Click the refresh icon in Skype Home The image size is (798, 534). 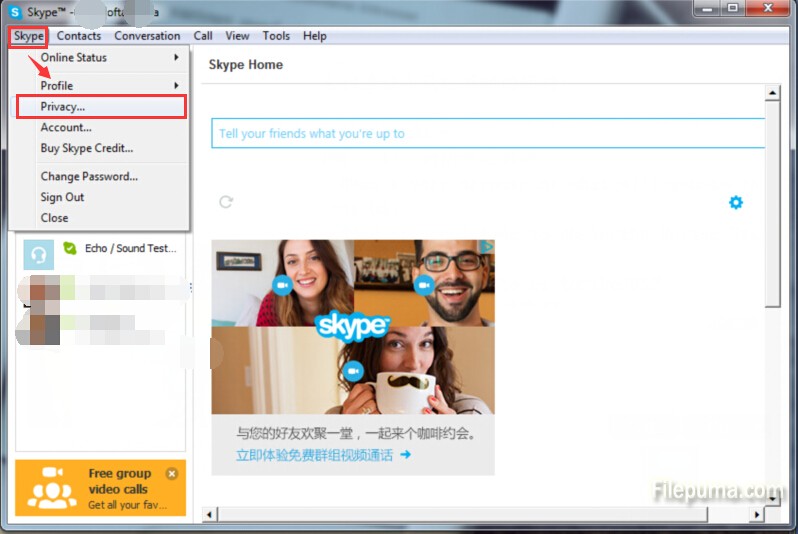pyautogui.click(x=226, y=202)
